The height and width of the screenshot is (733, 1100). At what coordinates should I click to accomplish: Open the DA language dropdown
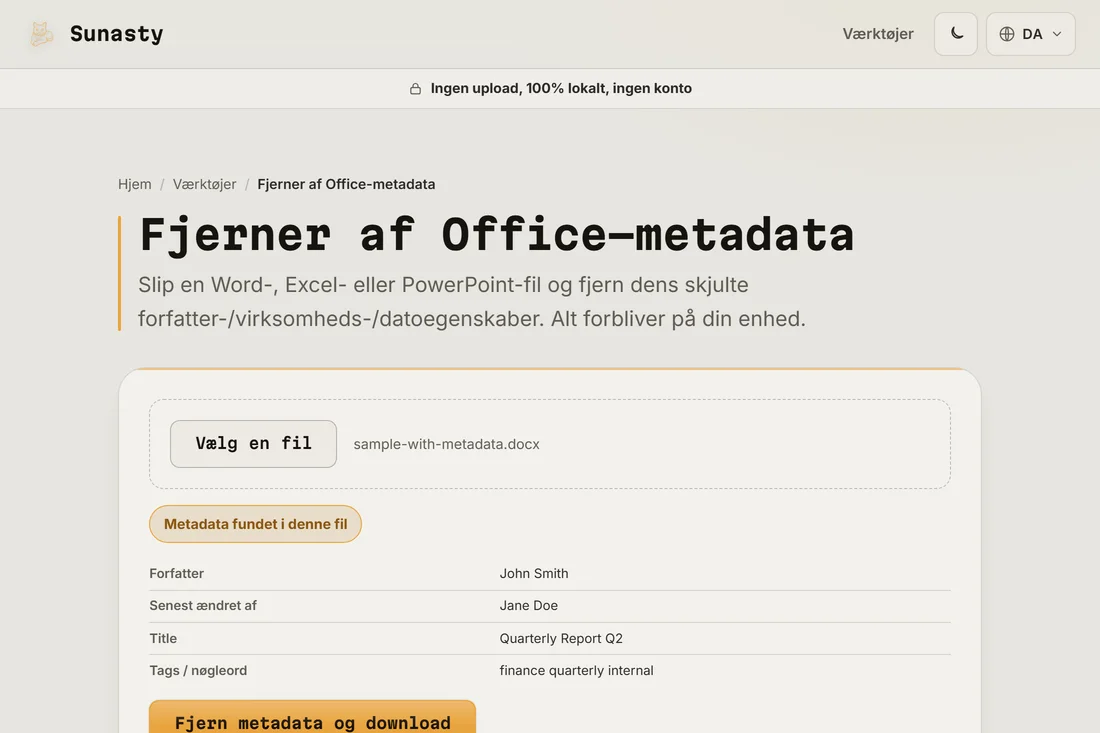1030,34
